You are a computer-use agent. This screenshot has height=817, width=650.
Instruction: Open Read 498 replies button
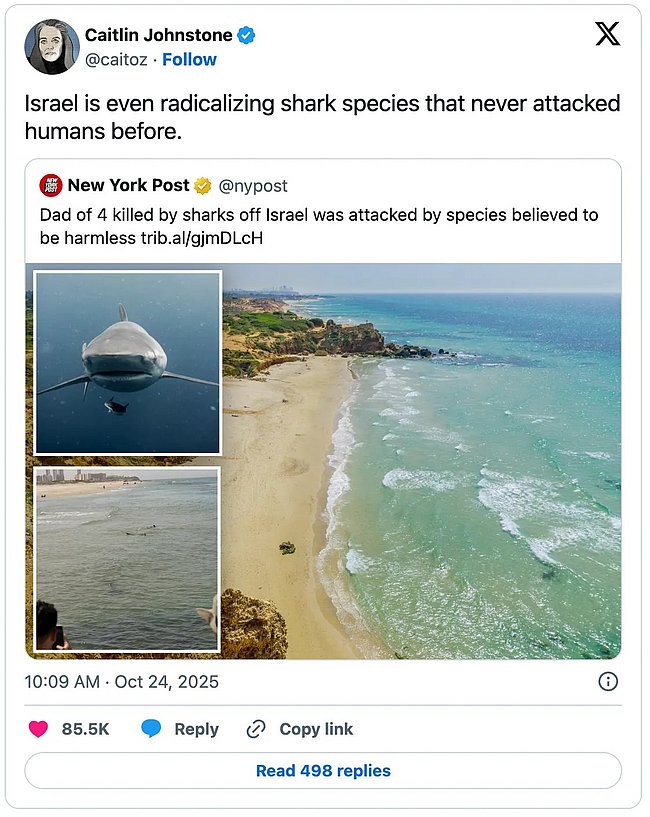323,771
